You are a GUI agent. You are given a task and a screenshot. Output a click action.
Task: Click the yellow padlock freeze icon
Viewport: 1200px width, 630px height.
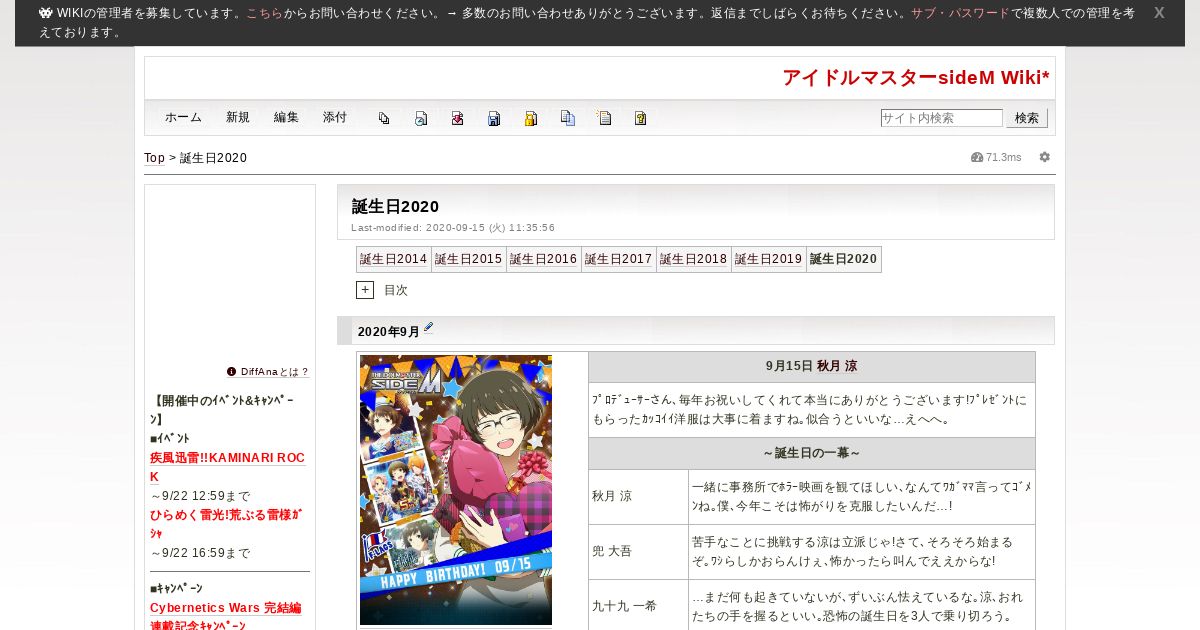pos(531,118)
